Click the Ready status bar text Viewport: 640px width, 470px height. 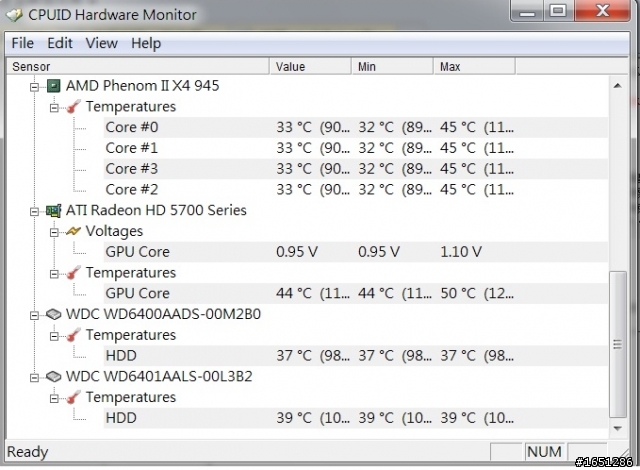tap(28, 452)
